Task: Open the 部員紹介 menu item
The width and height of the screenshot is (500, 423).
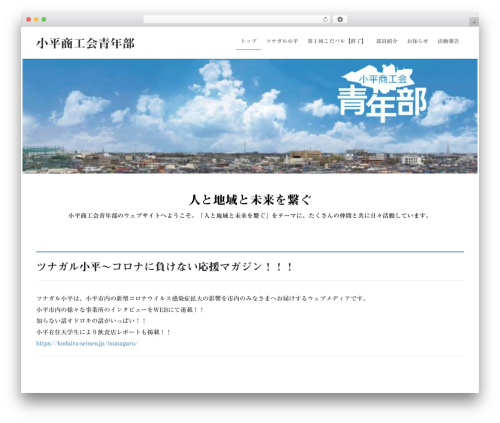Action: tap(387, 41)
